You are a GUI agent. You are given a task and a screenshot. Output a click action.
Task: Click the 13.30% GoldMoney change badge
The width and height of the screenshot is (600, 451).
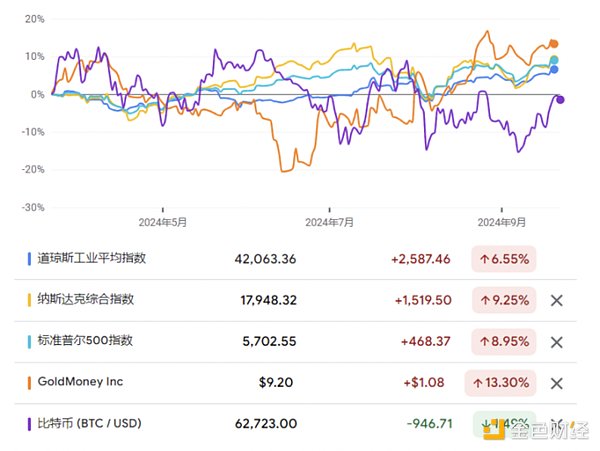[x=500, y=383]
